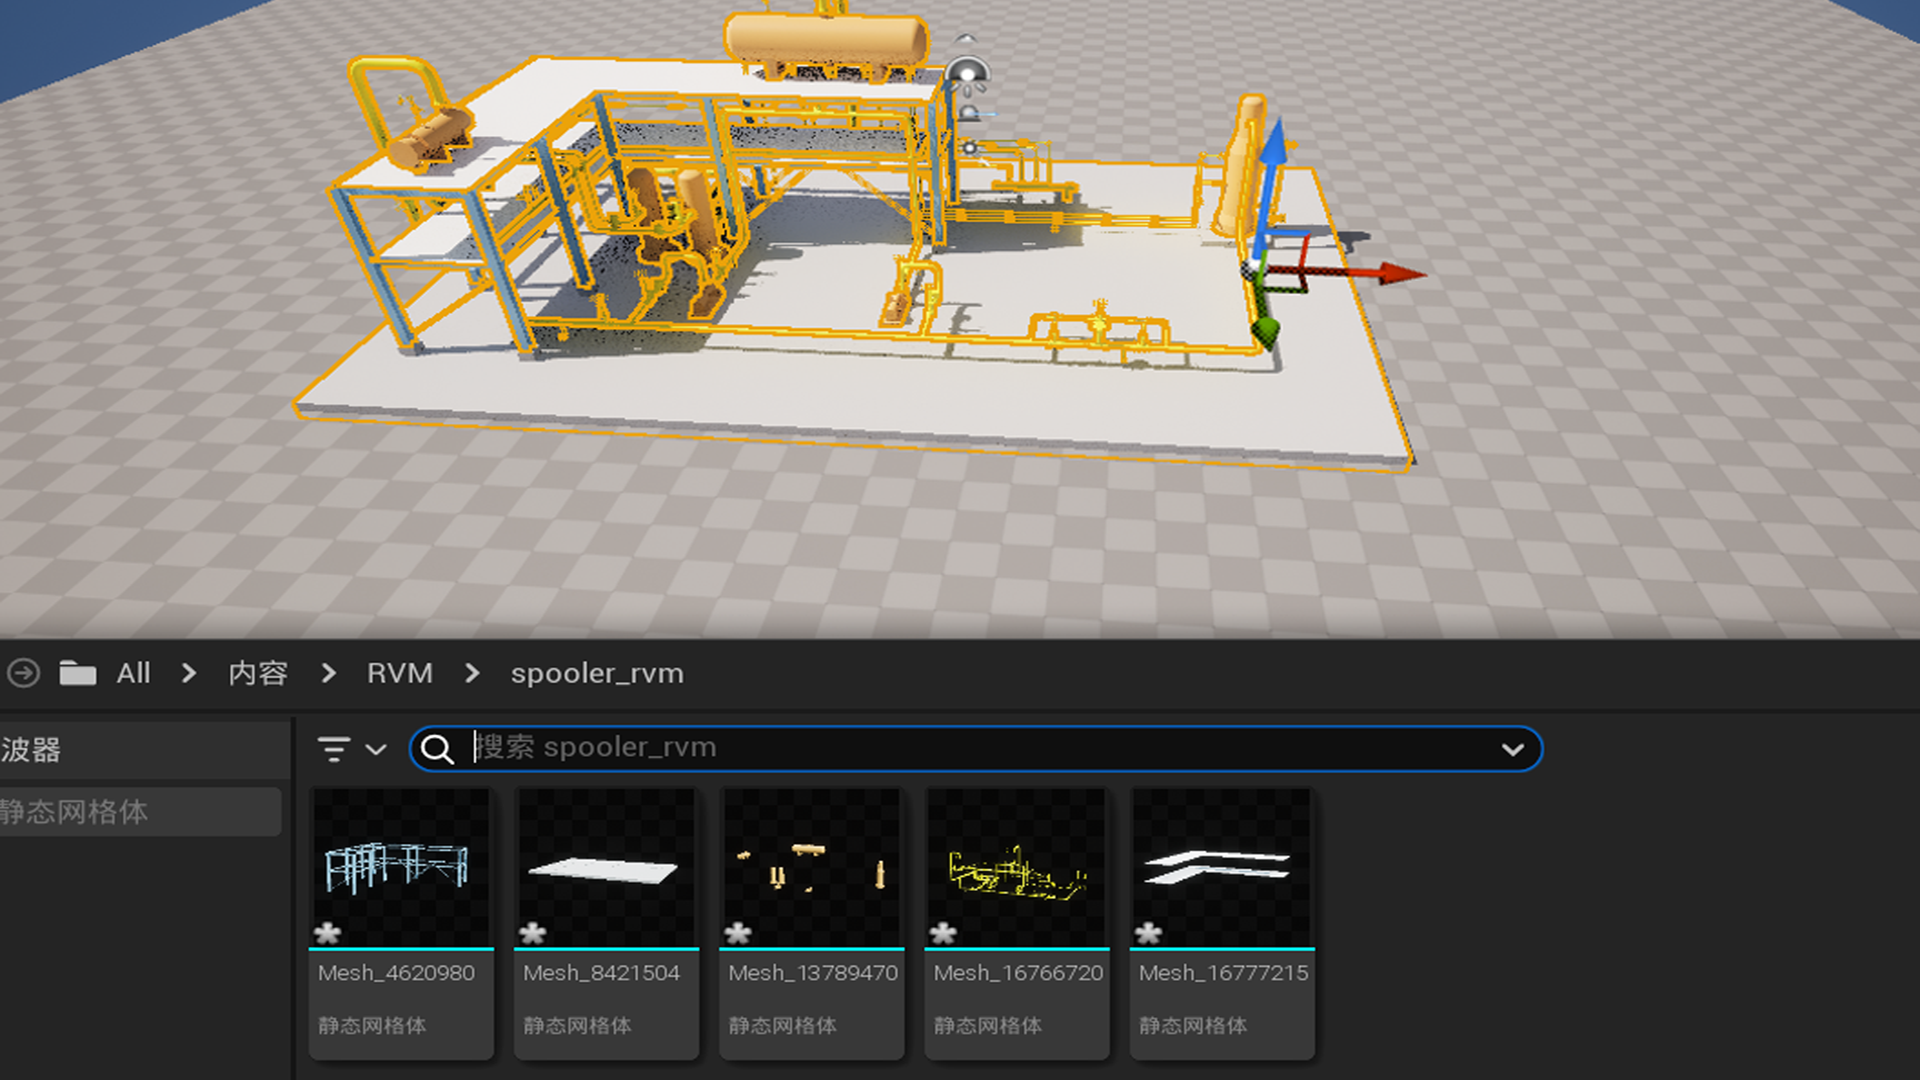Viewport: 1920px width, 1080px height.
Task: Click the All breadcrumb link
Action: [133, 673]
